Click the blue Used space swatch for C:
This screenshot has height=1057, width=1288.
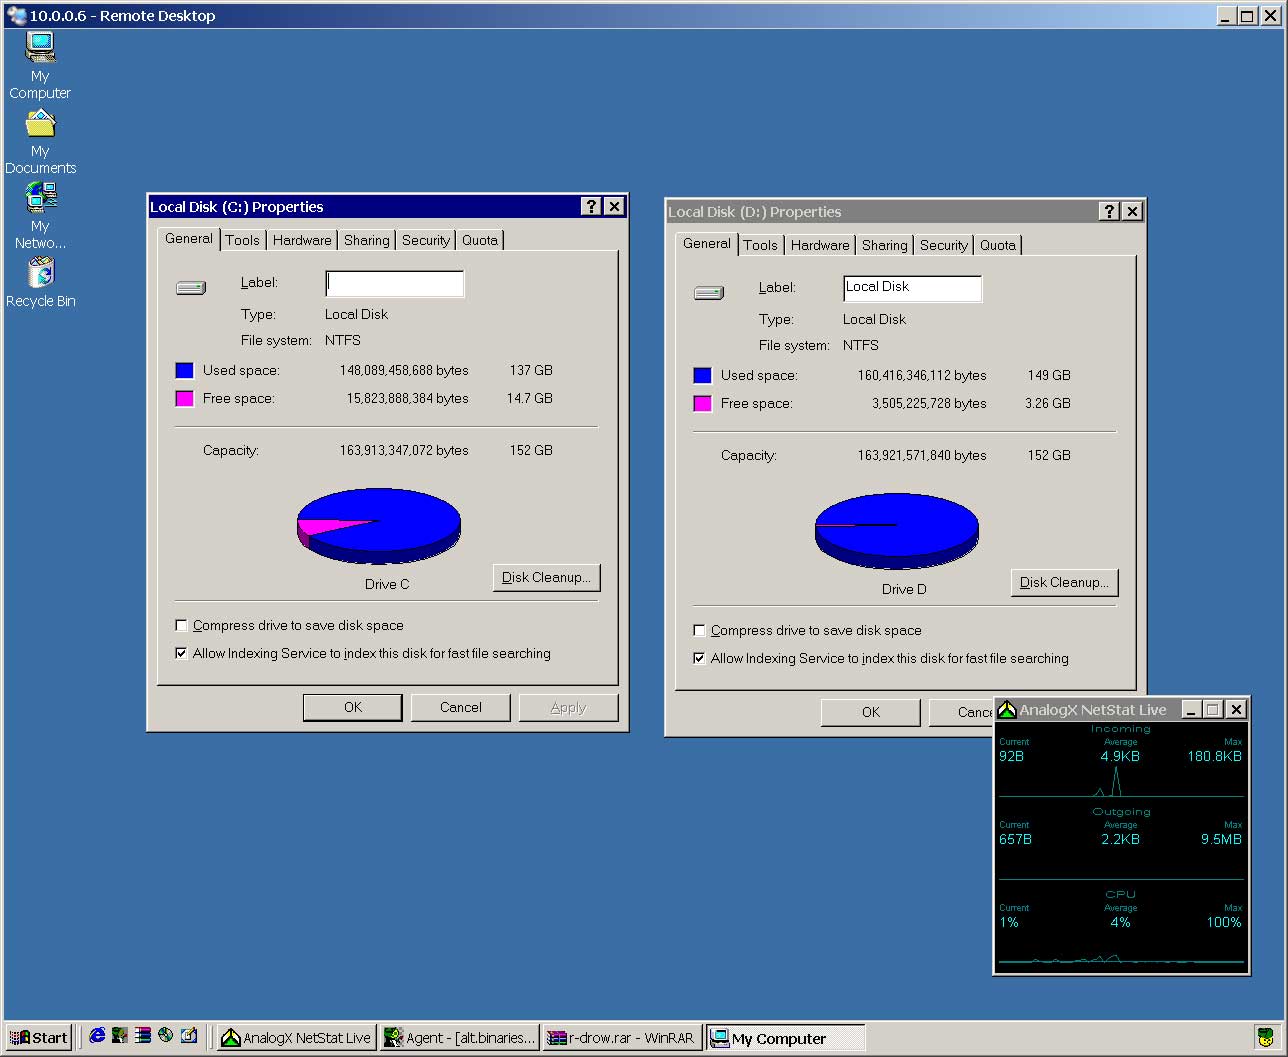(x=184, y=370)
